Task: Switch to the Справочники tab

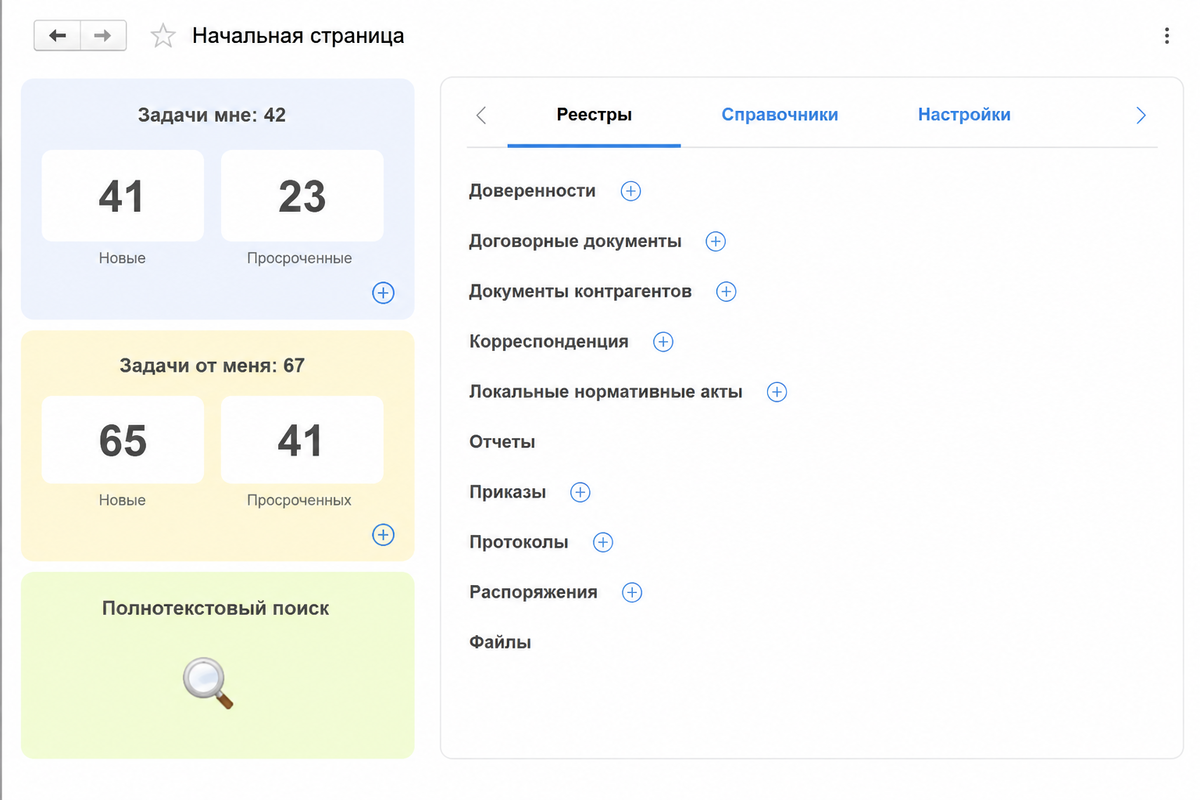Action: click(780, 115)
